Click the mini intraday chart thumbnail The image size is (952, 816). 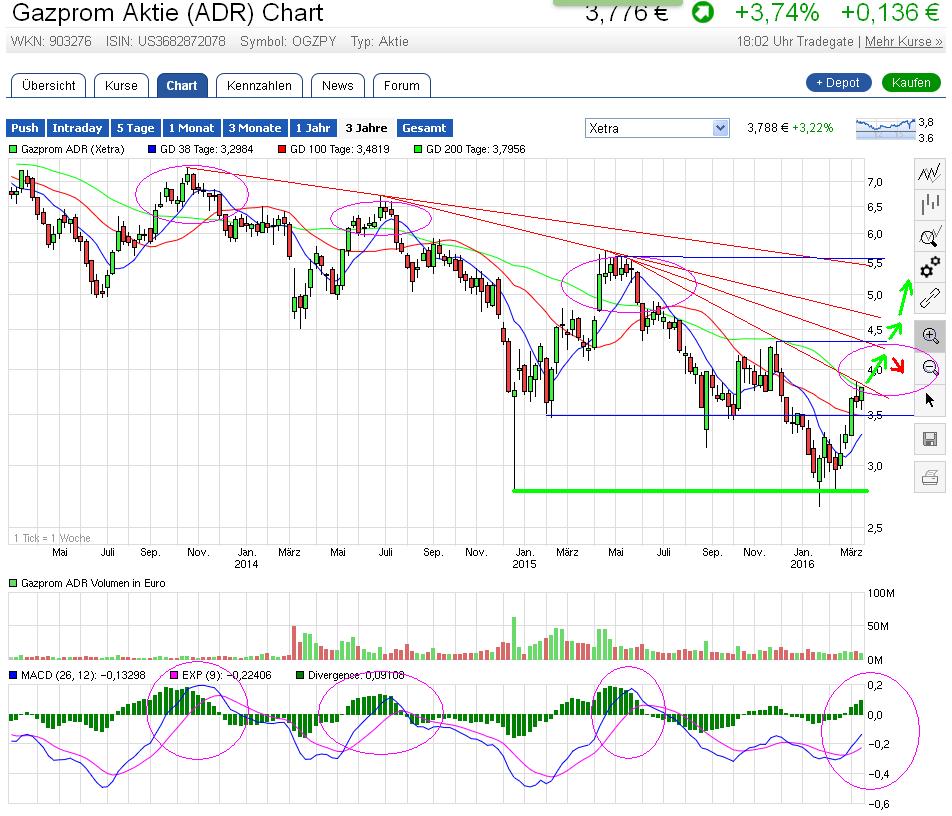point(885,129)
